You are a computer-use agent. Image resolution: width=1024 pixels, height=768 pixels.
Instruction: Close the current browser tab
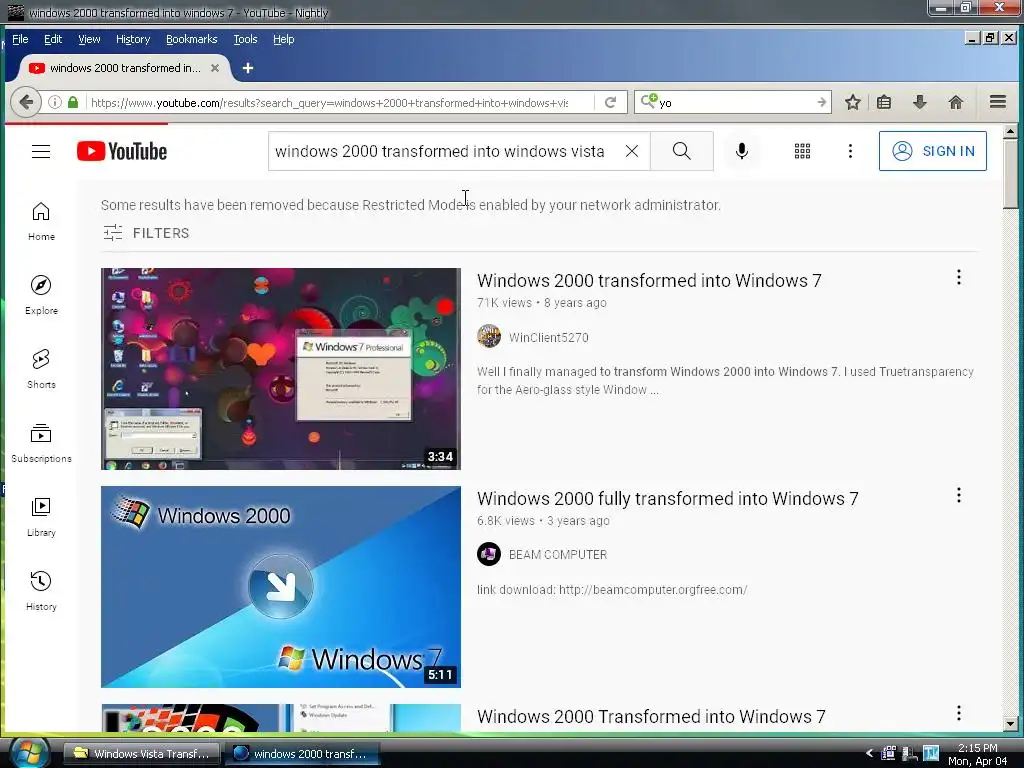pos(214,68)
